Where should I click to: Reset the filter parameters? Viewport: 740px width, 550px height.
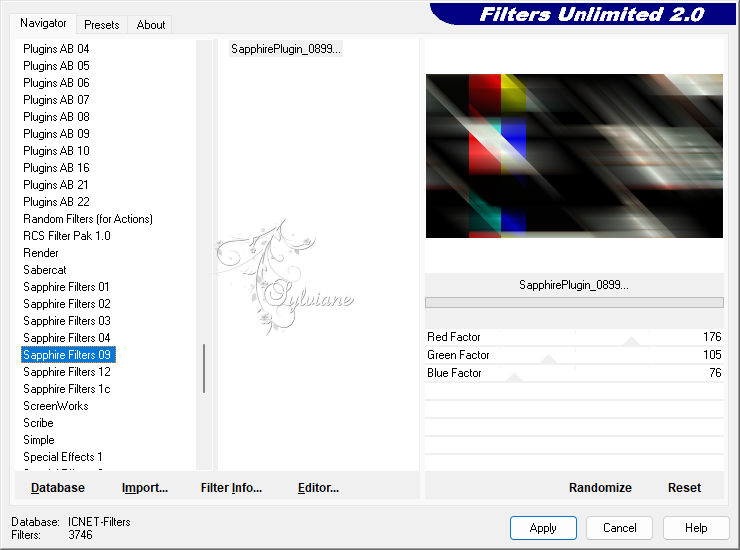tap(684, 488)
